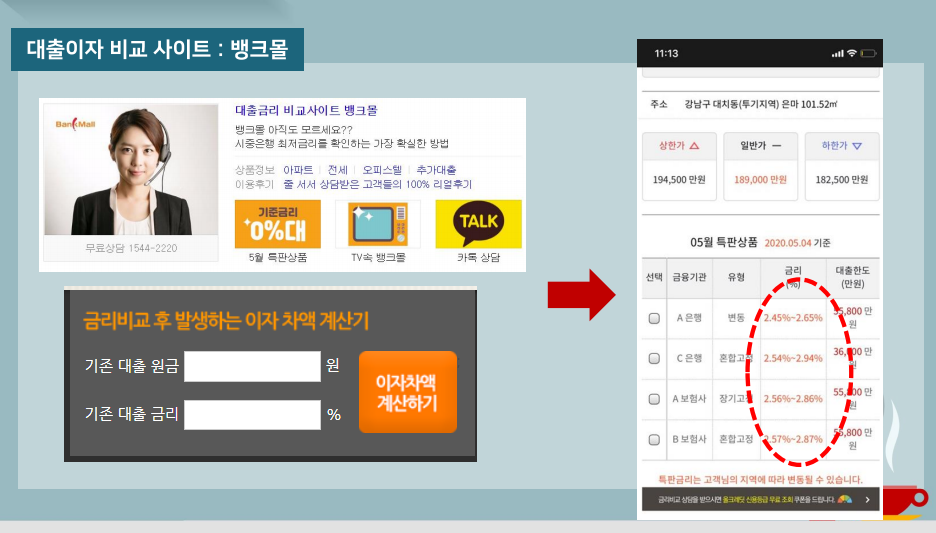Screen dimensions: 936x533
Task: Click the 올크레딧 신용등급 무료 조회 banner text
Action: [x=757, y=500]
